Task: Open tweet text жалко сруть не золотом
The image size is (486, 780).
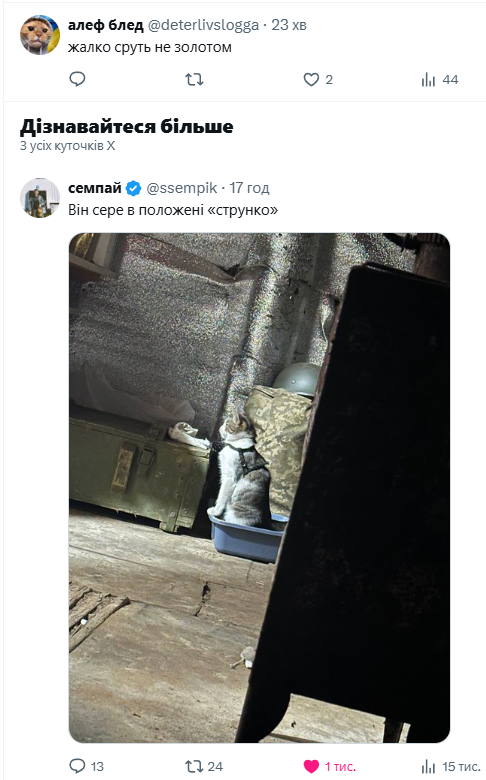Action: 150,47
